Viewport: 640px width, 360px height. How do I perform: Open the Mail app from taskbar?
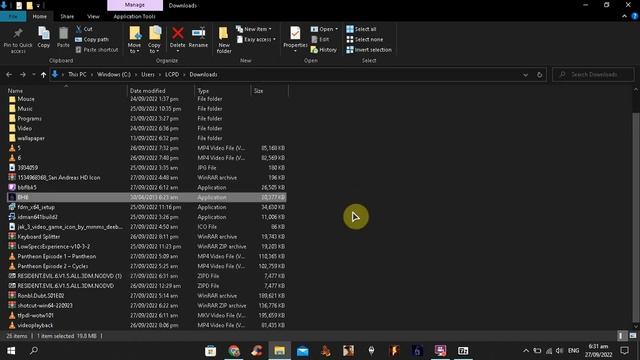pyautogui.click(x=302, y=351)
